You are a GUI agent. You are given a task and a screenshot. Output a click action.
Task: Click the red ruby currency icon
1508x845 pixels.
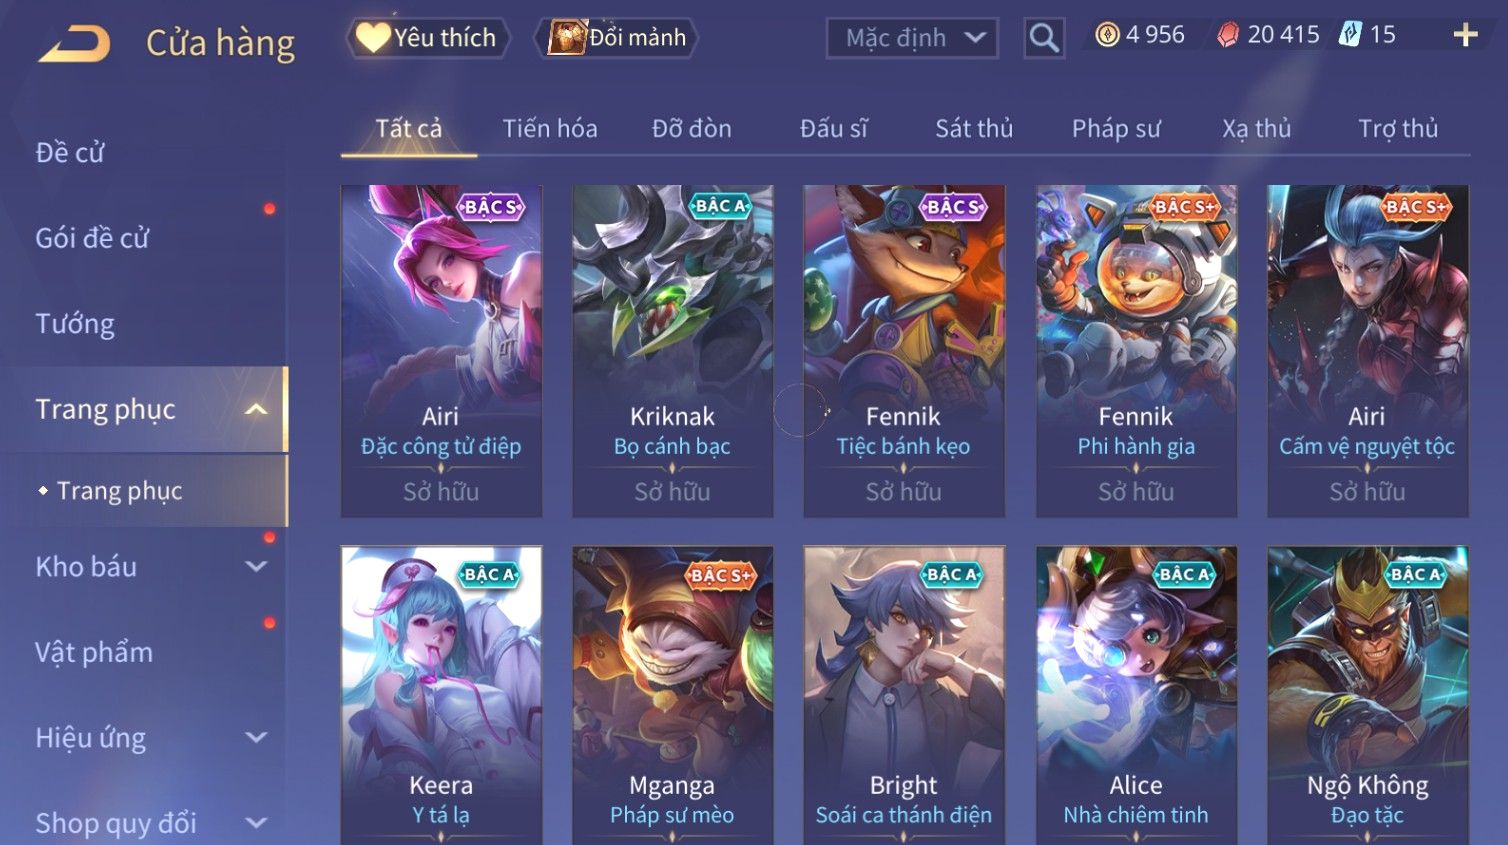coord(1228,35)
